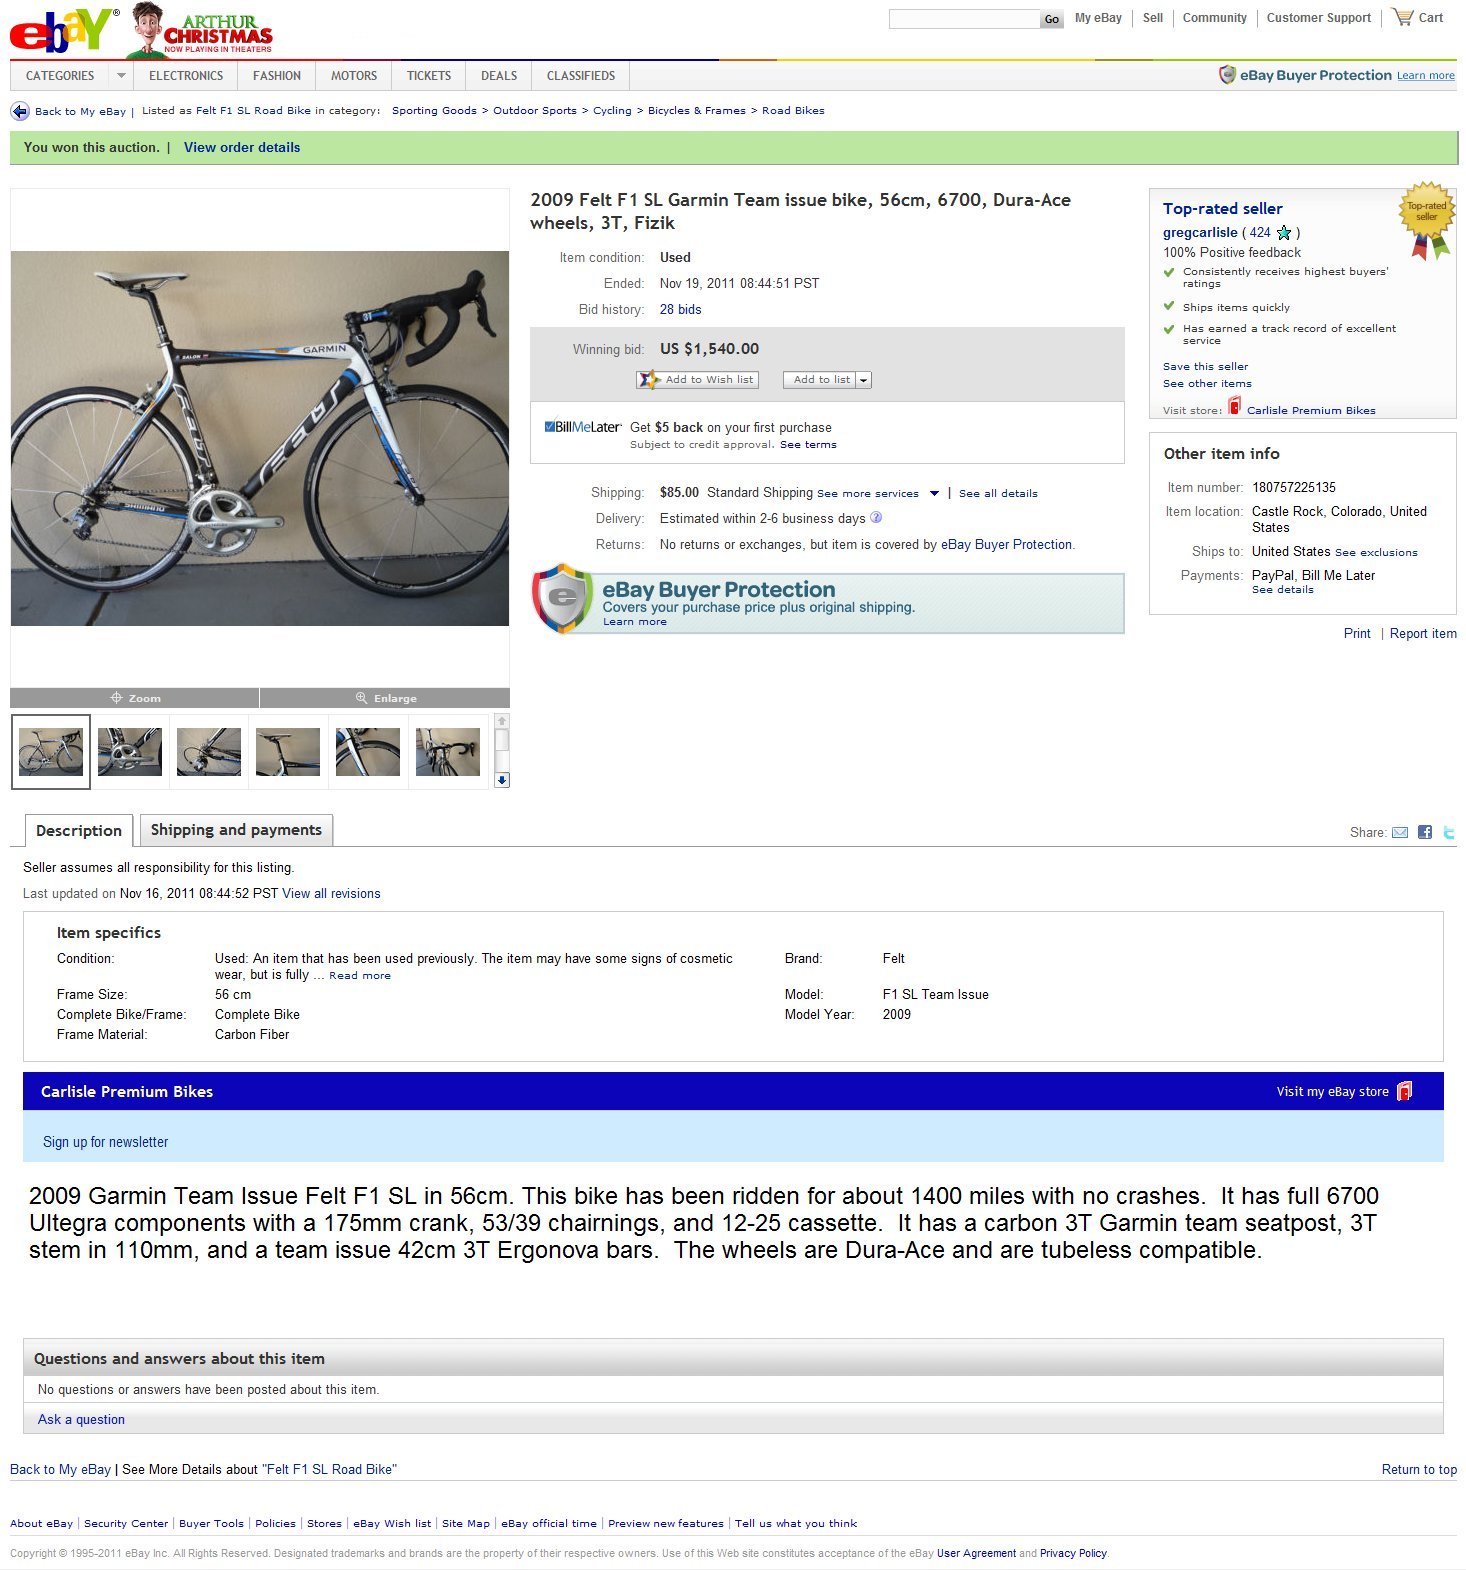Click the delivery estimate help icon
The width and height of the screenshot is (1466, 1570).
(876, 518)
